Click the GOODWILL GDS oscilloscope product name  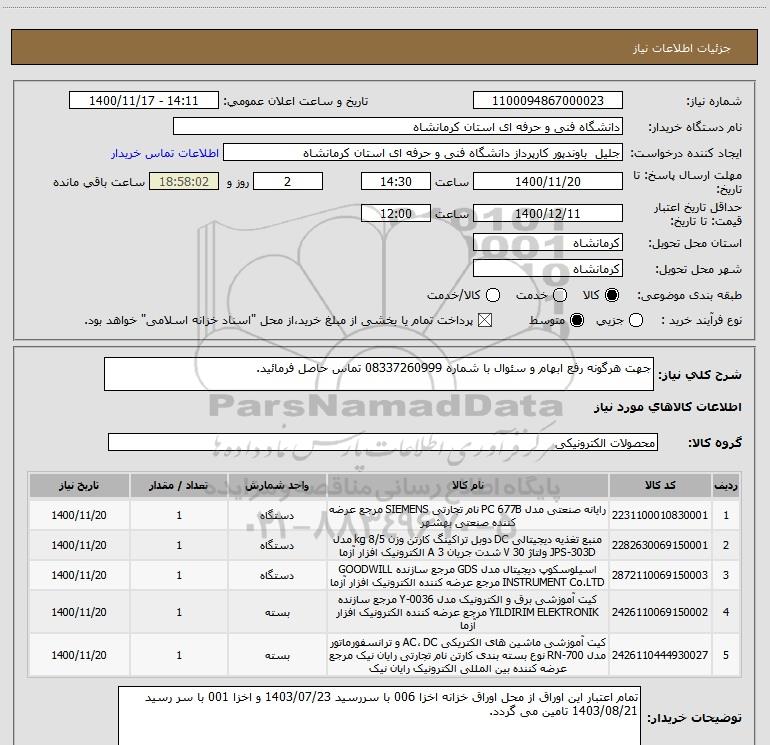coord(468,576)
